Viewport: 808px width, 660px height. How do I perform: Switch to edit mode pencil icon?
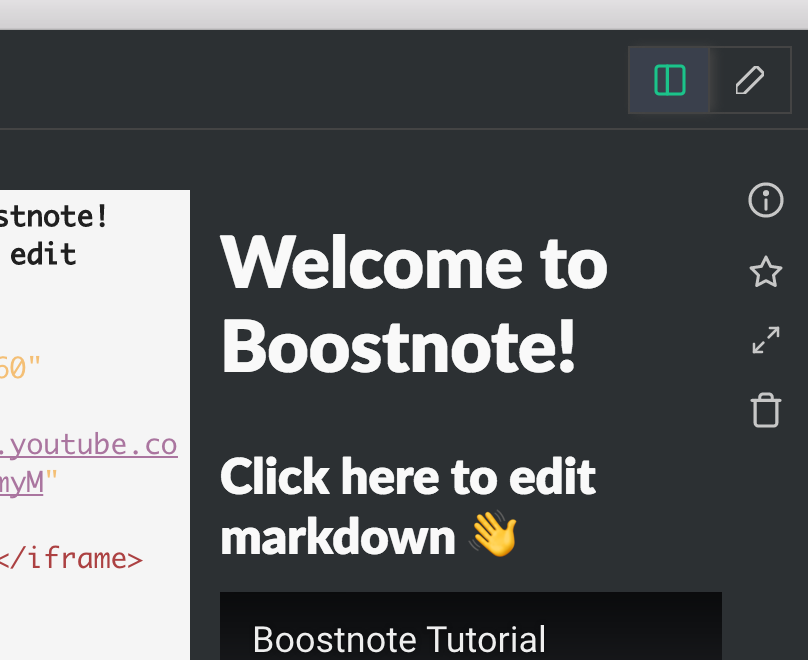[x=750, y=80]
